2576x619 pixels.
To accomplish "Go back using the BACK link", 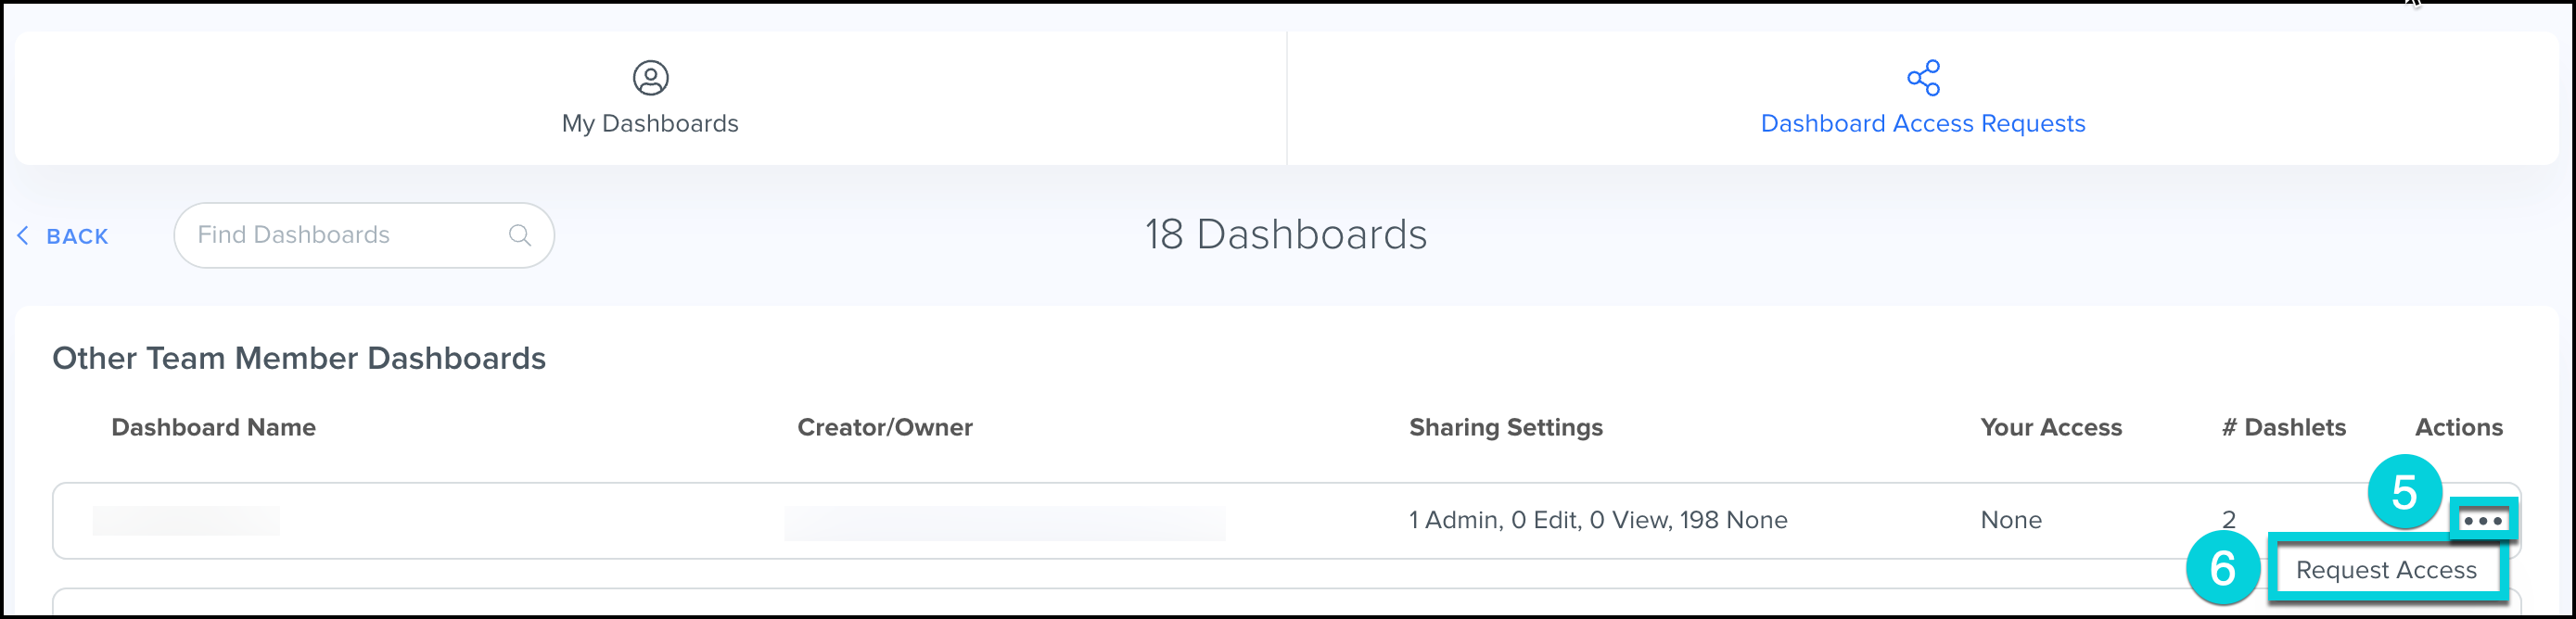I will click(77, 236).
